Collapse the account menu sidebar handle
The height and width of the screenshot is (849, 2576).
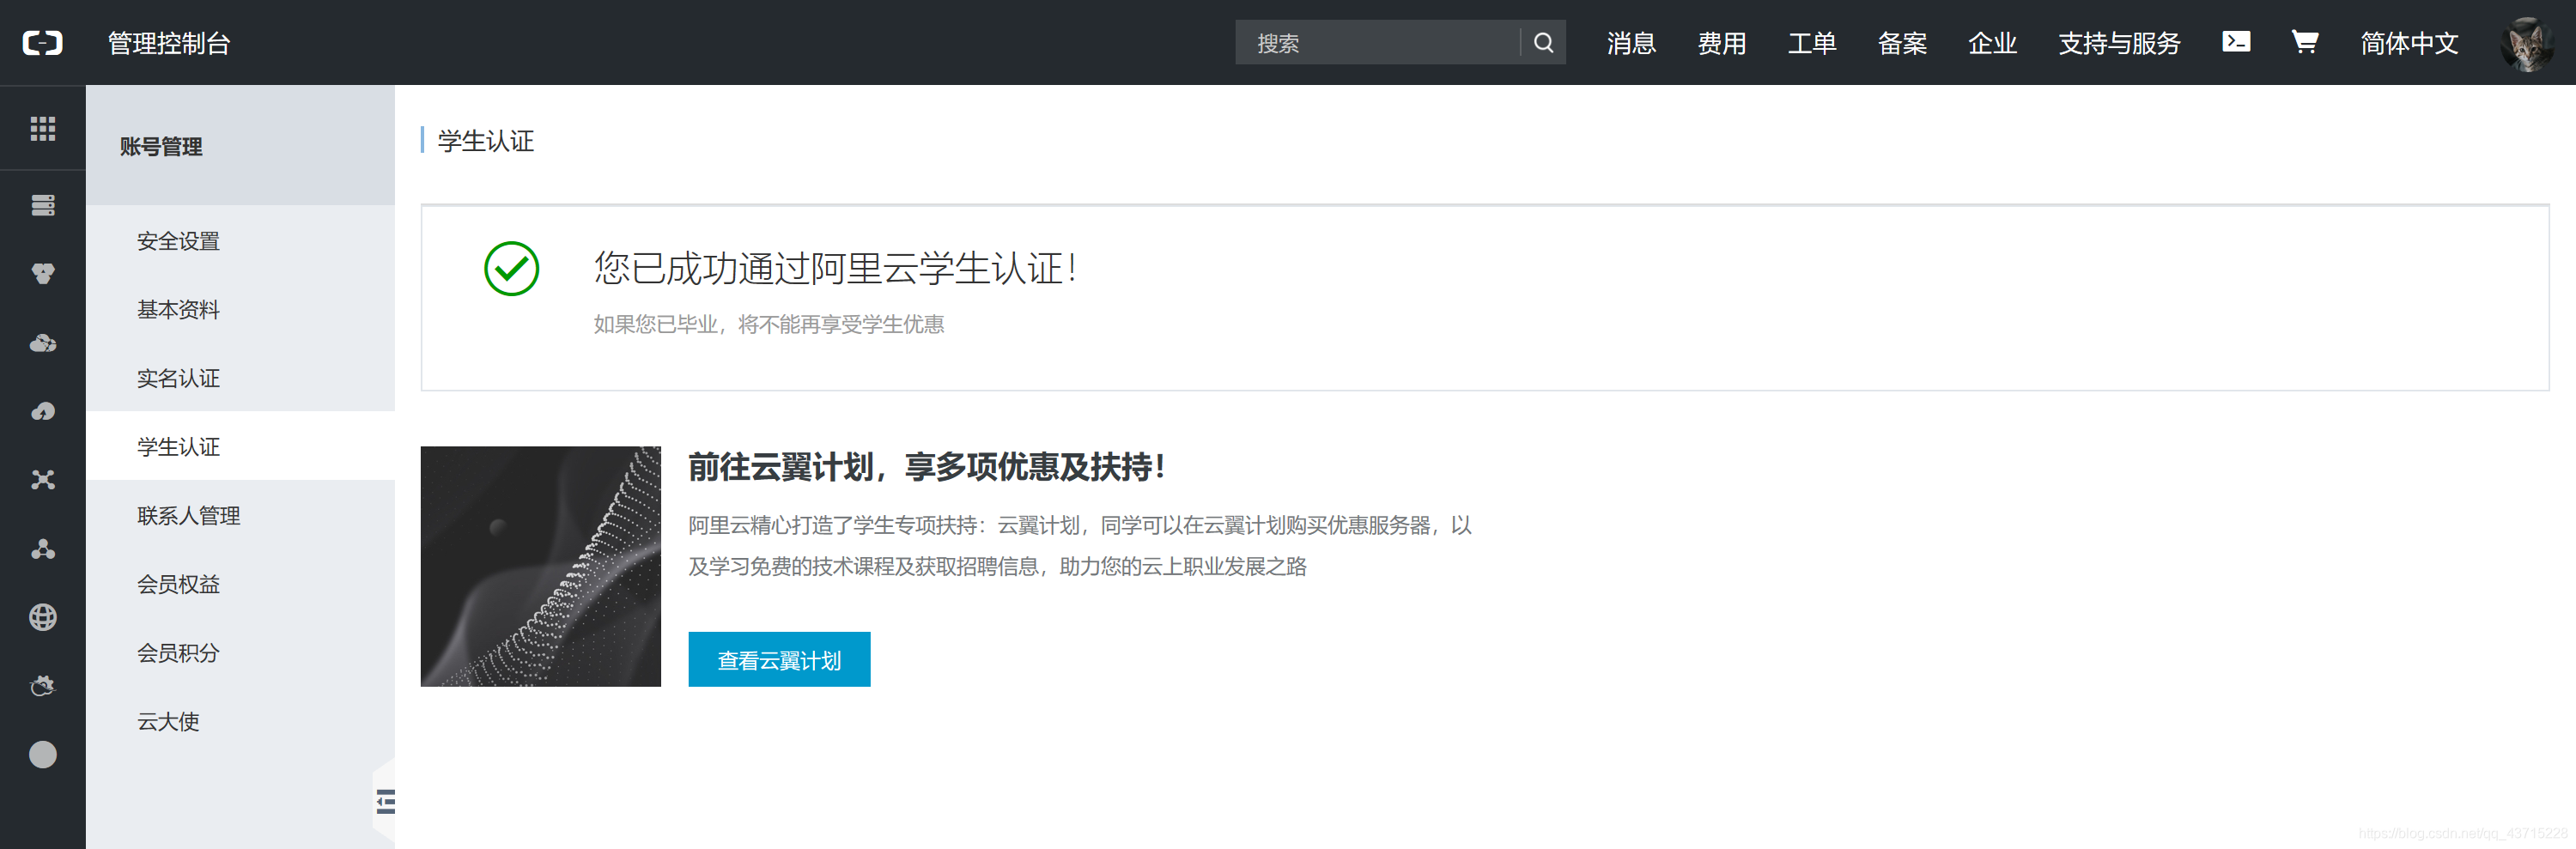(x=385, y=801)
